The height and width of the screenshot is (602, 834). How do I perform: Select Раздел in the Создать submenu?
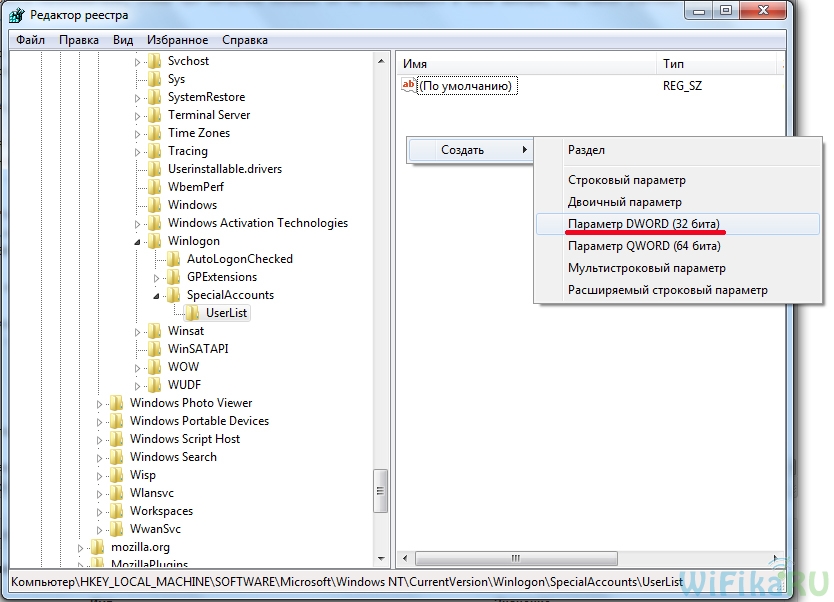[x=586, y=150]
